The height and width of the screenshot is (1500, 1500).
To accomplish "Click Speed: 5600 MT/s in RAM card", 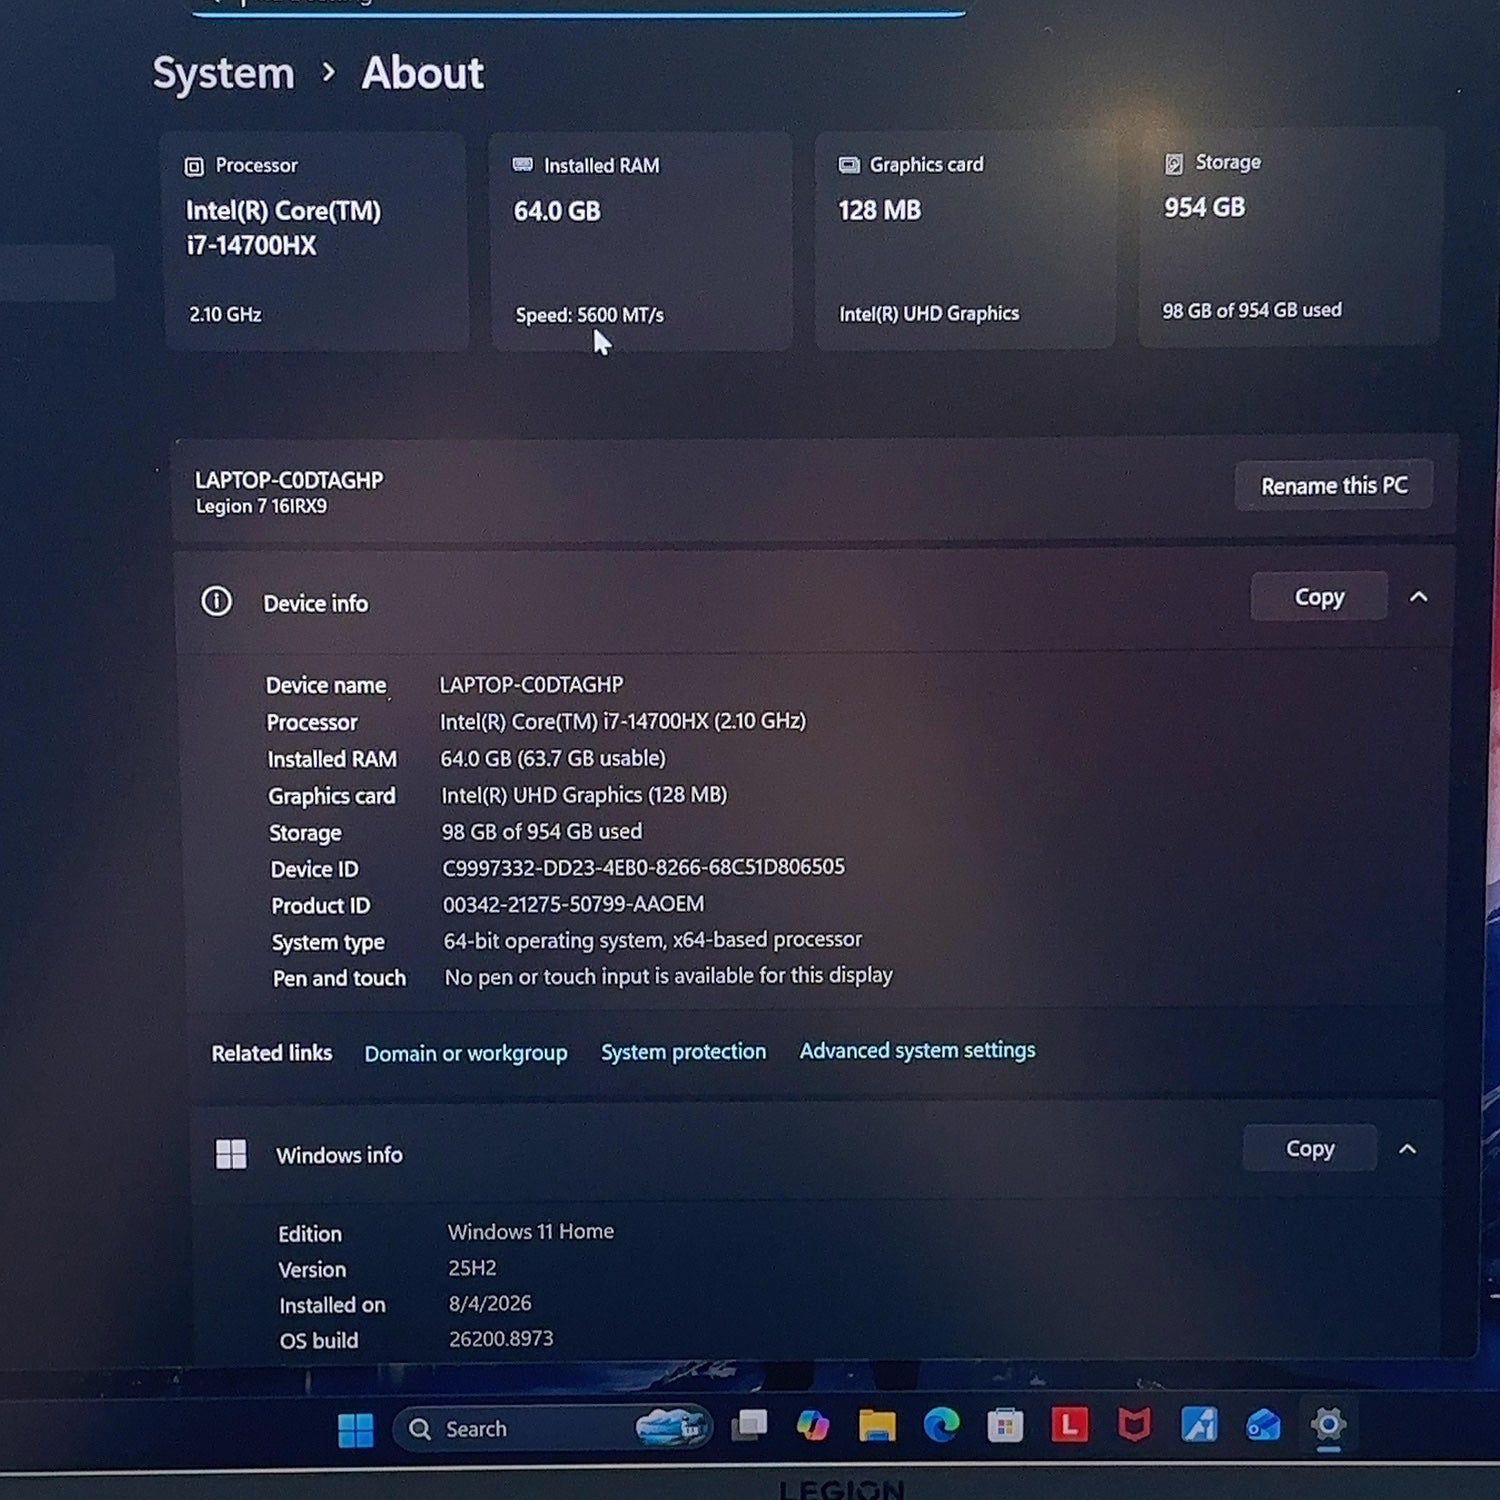I will click(x=589, y=315).
